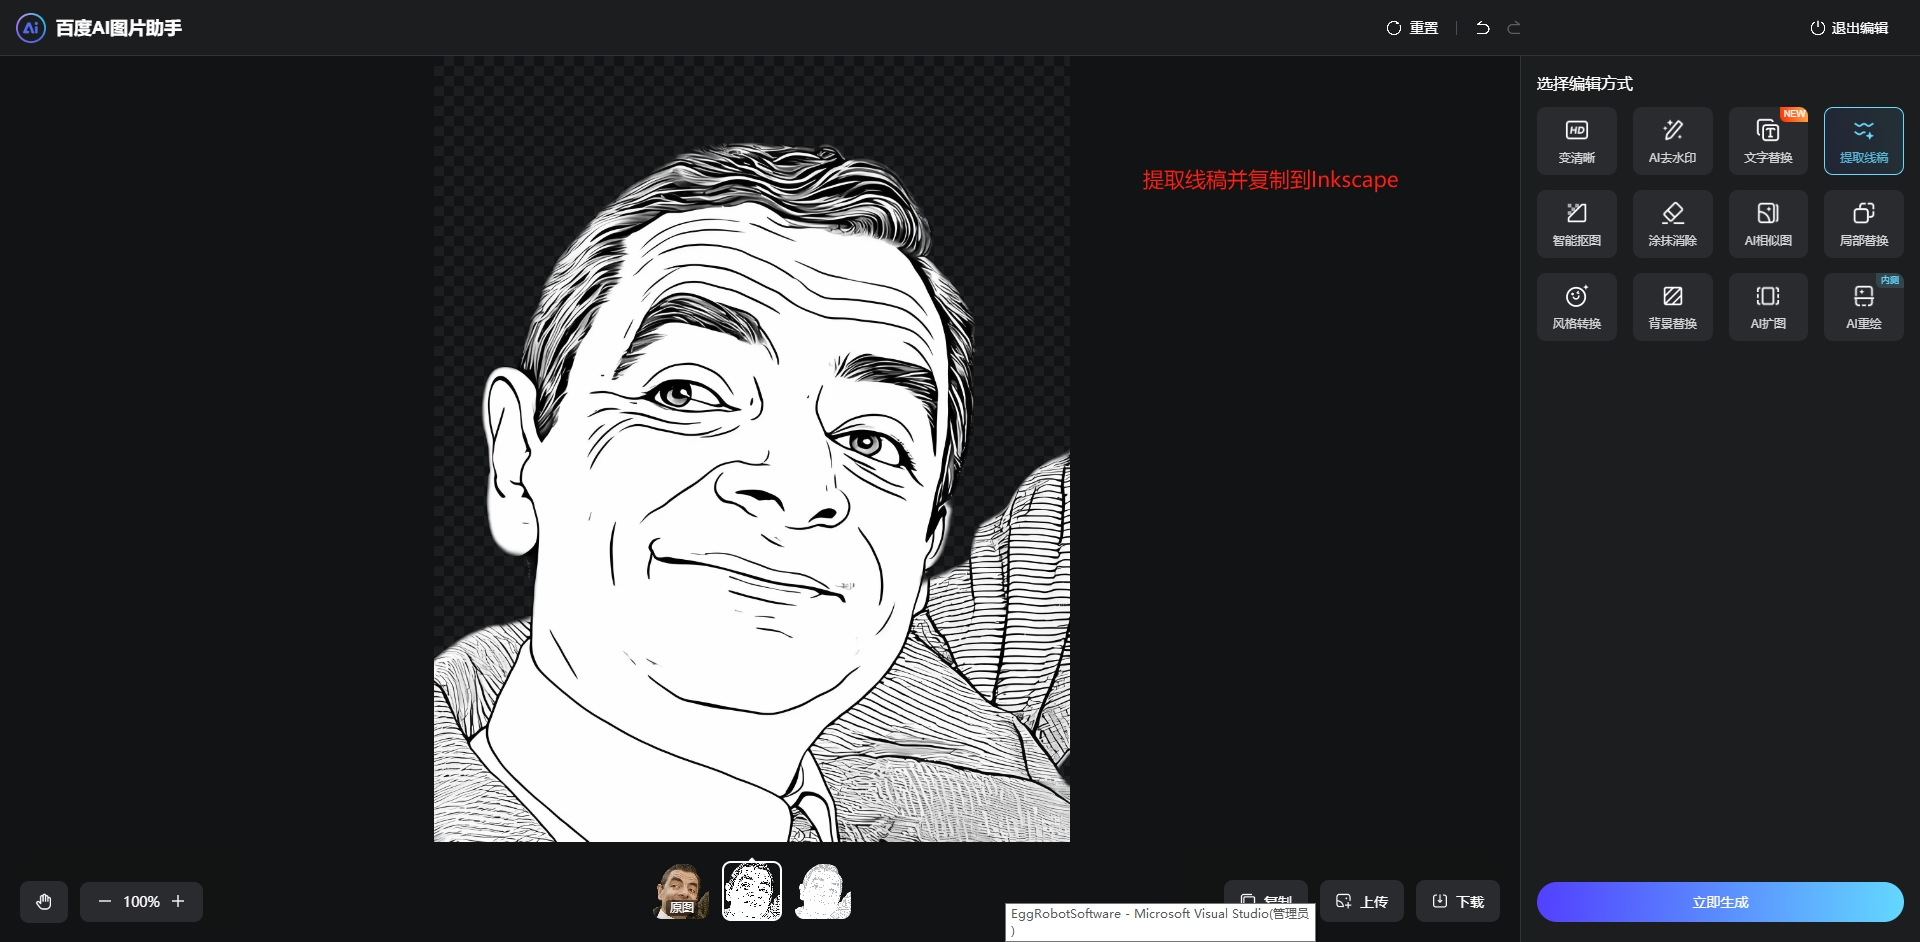Select the 原图 original image thumbnail

point(681,891)
